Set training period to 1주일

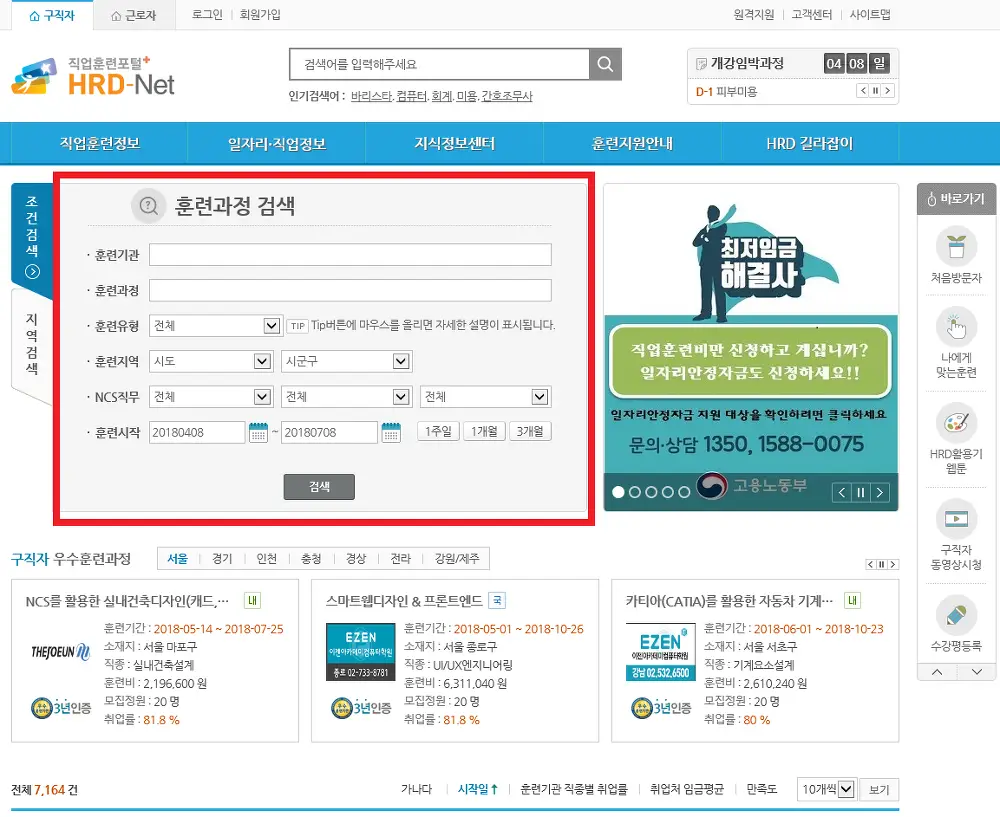pyautogui.click(x=438, y=431)
